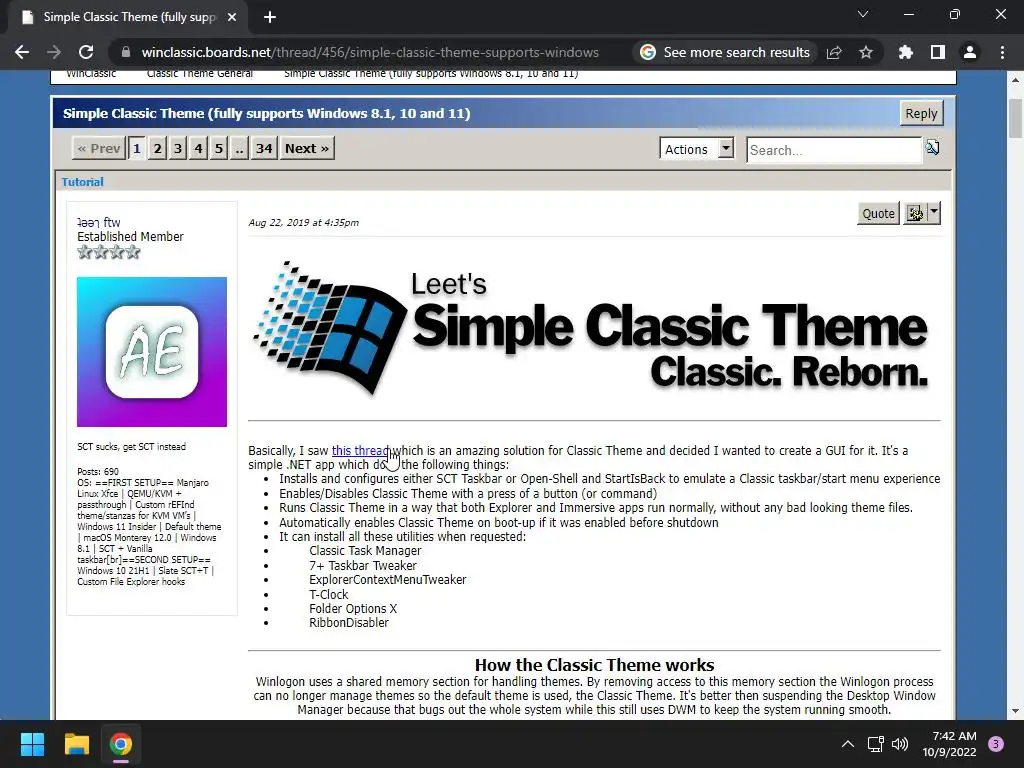Open the notification count badge
Screen dimensions: 1024x768
click(x=996, y=744)
